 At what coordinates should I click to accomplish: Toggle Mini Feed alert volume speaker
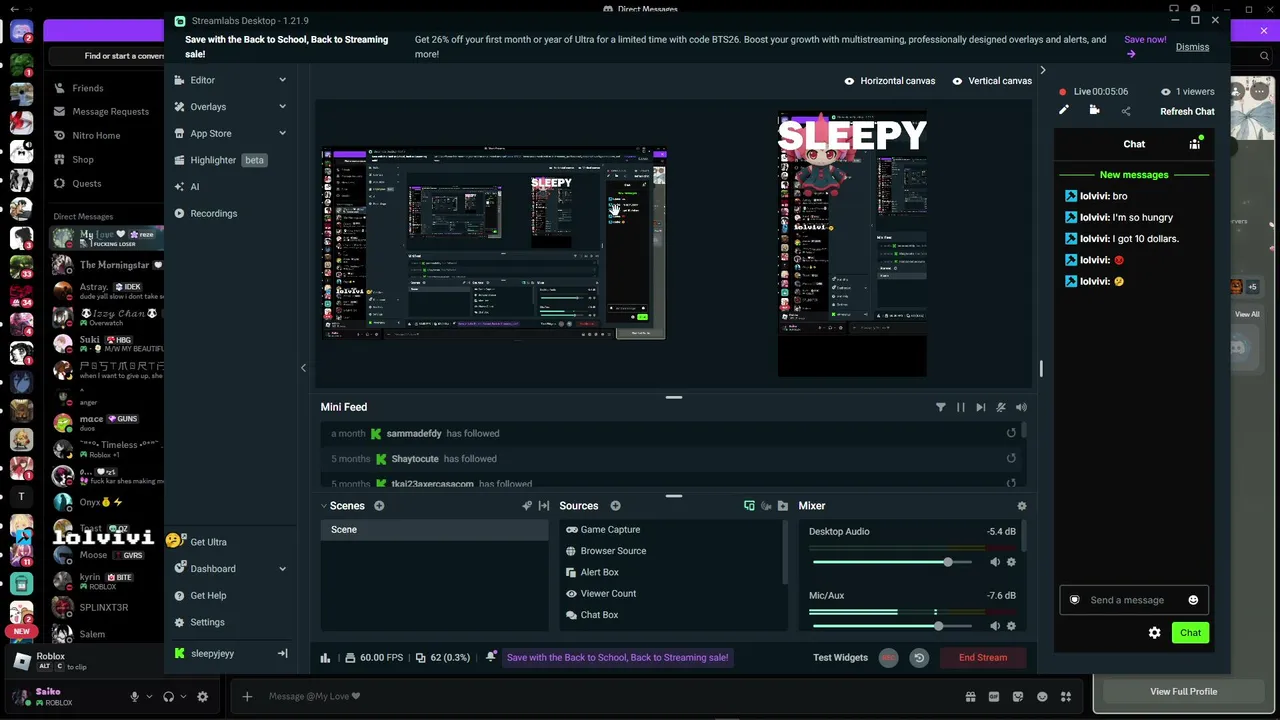click(x=1021, y=407)
